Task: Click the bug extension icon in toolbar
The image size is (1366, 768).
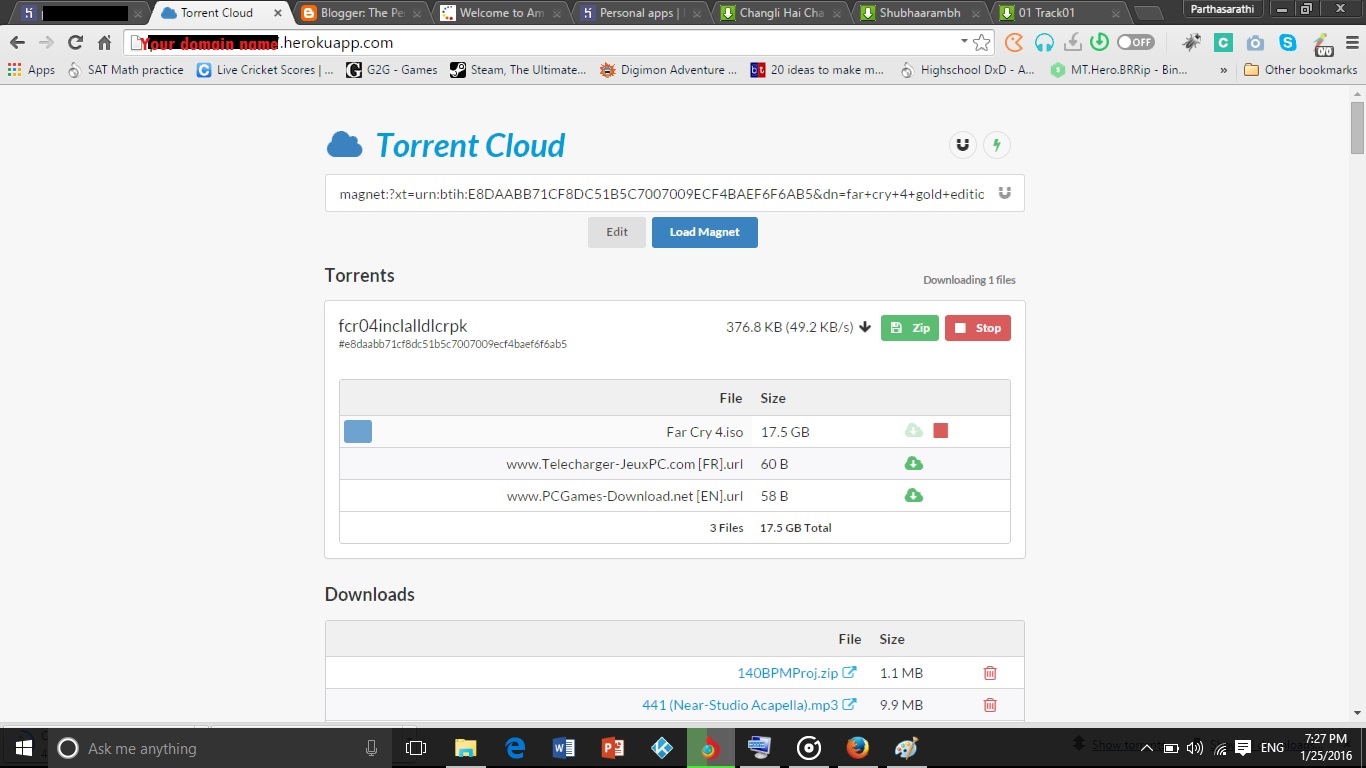Action: point(1191,42)
